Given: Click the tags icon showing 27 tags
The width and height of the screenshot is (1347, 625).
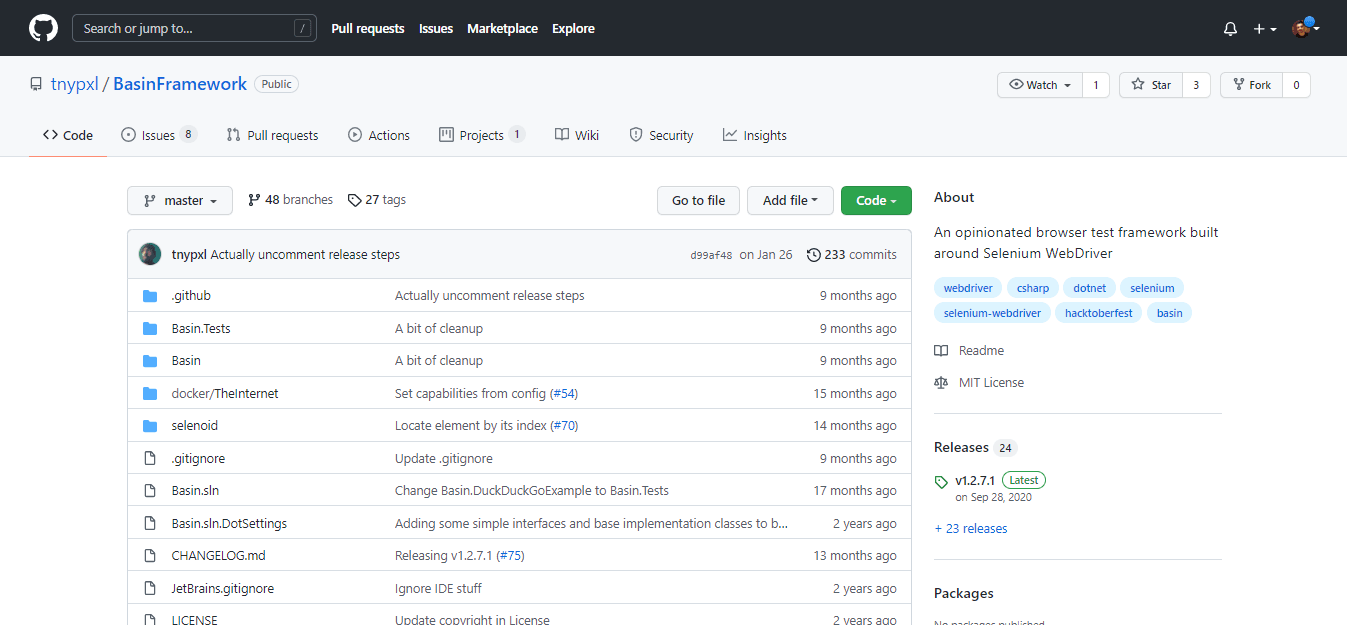Looking at the screenshot, I should 354,200.
